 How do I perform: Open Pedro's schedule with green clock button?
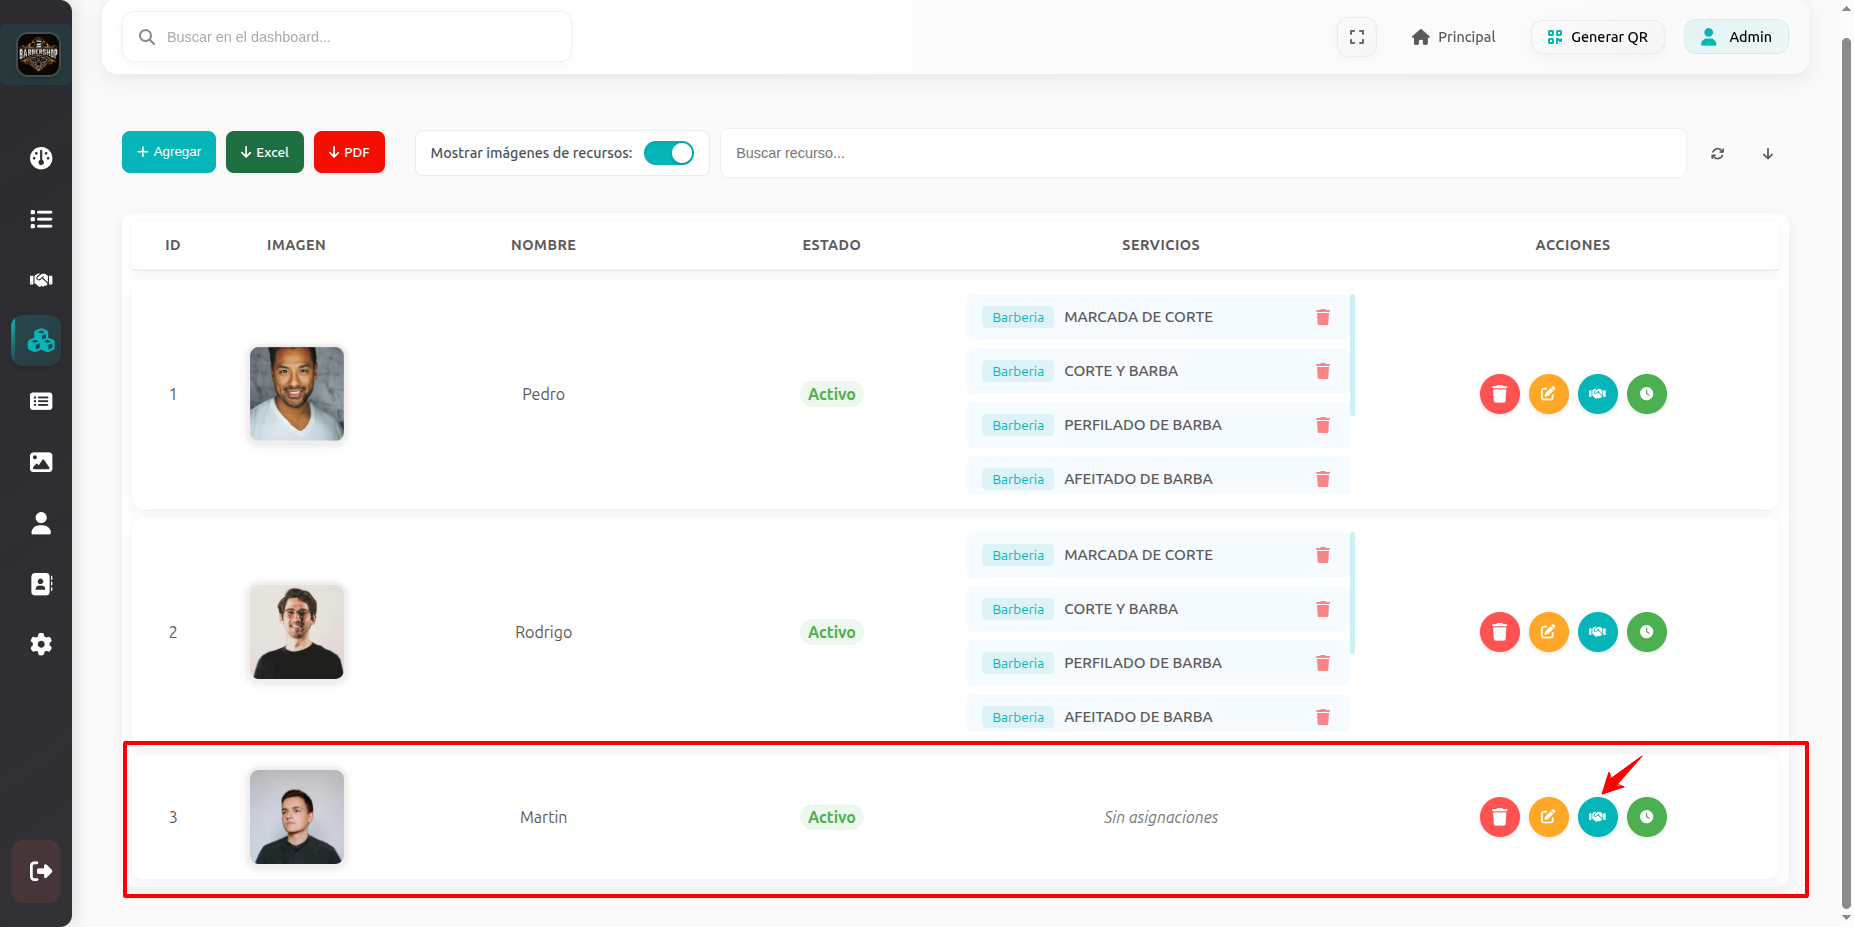coord(1646,394)
